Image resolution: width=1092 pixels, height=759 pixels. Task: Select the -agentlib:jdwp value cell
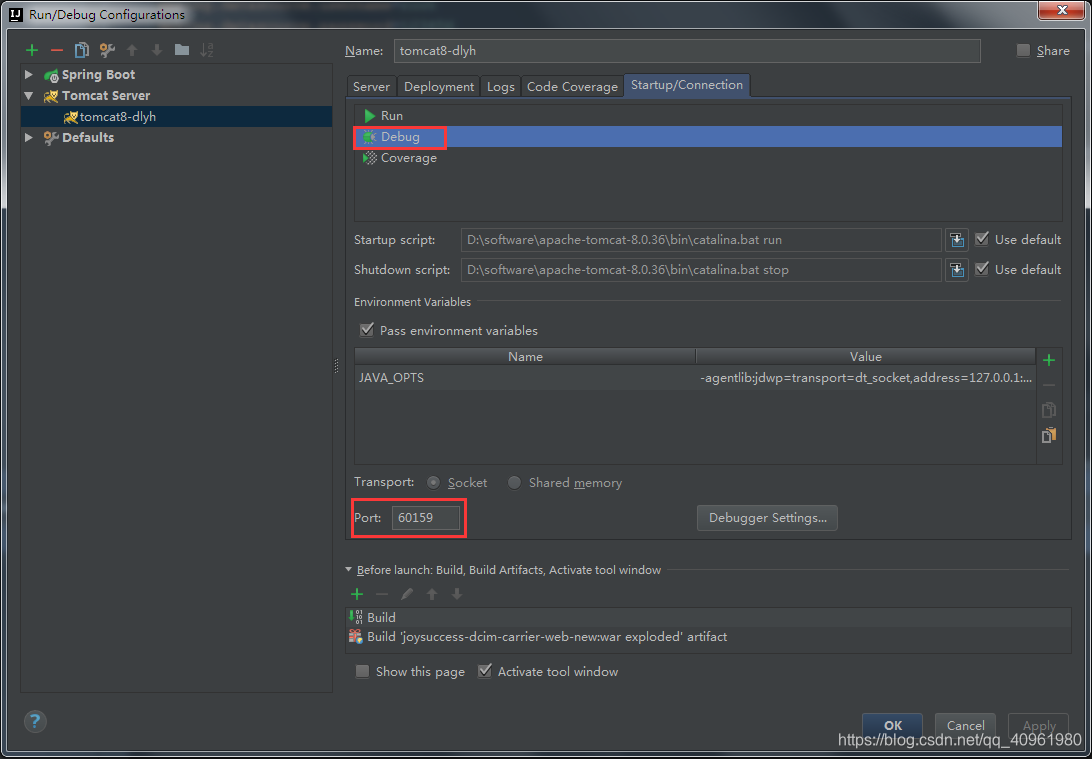click(866, 377)
